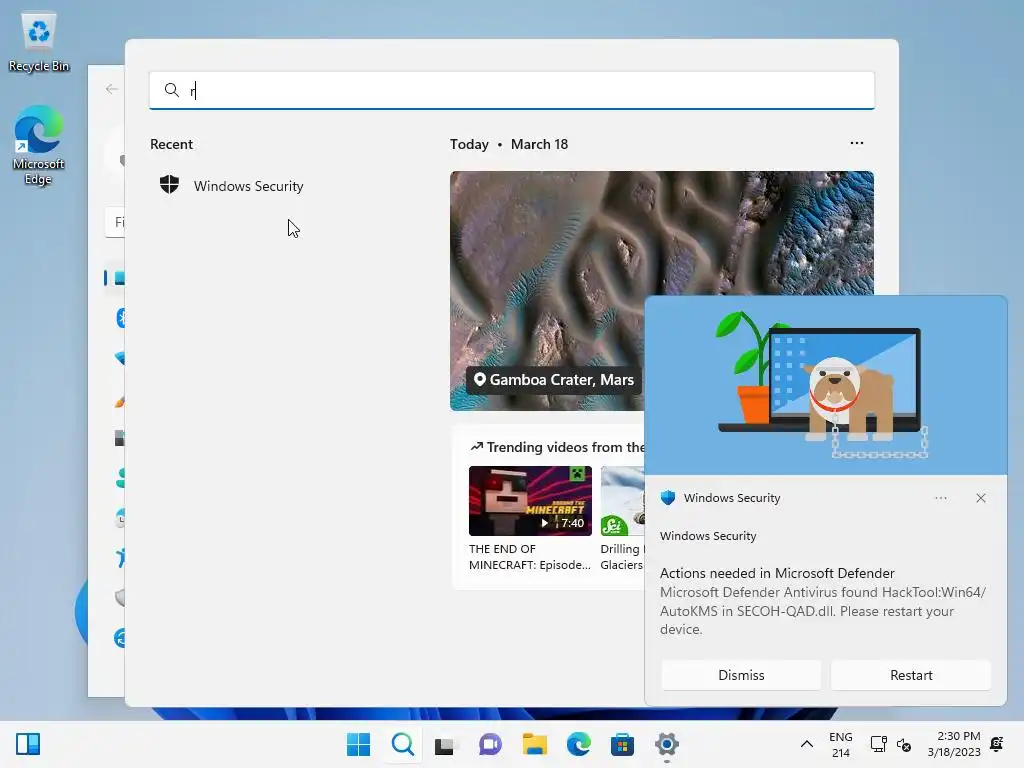Open the Drilling Glaciers video thumbnail
The width and height of the screenshot is (1024, 768).
(x=622, y=501)
